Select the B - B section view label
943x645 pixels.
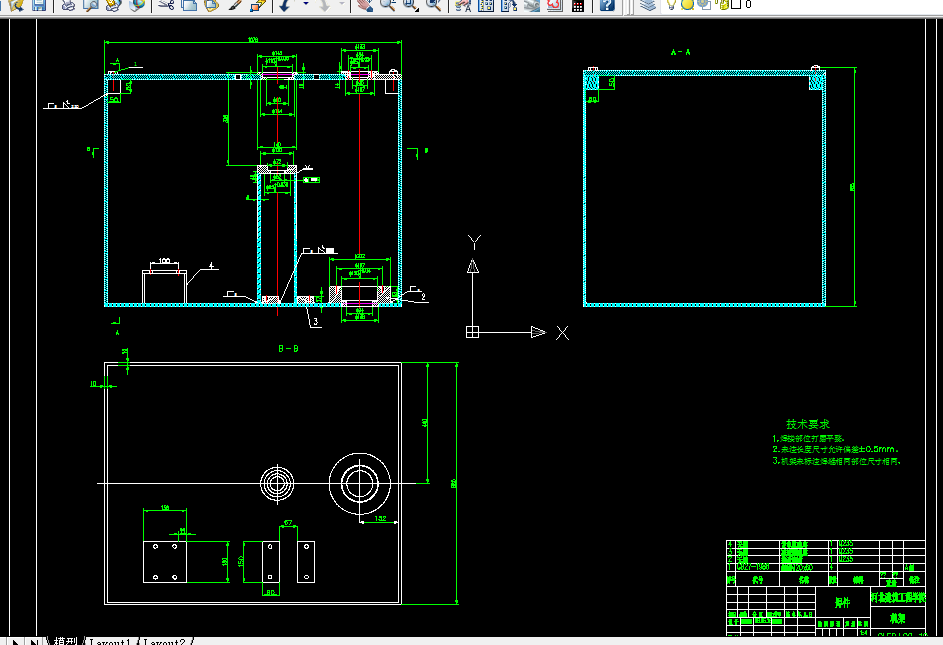click(288, 349)
